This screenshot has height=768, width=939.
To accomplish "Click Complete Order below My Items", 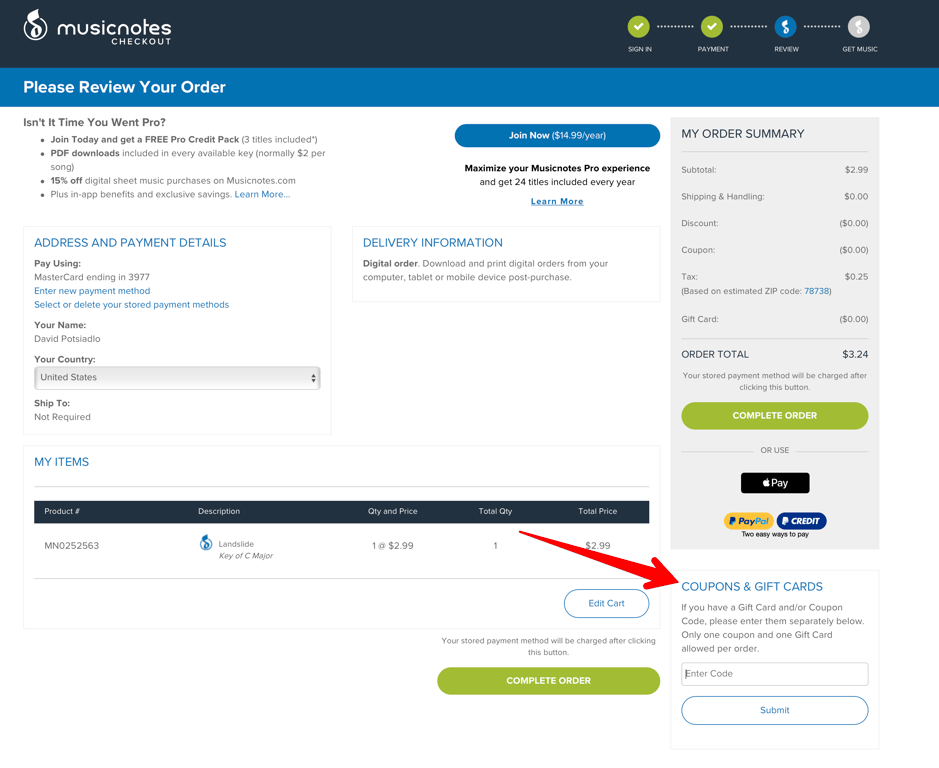I will [549, 681].
